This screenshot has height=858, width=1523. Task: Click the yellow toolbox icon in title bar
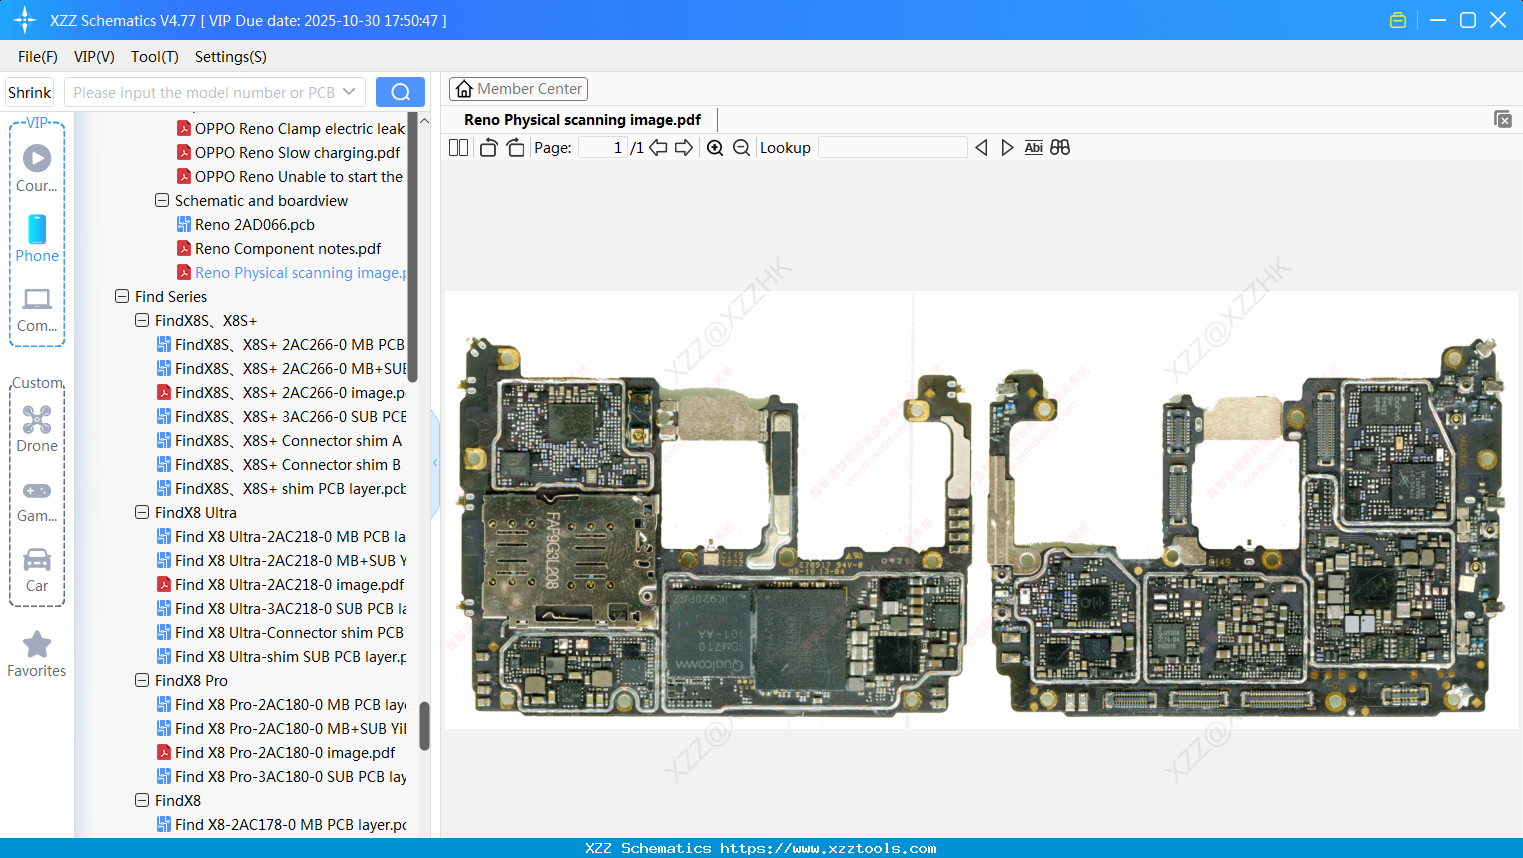coord(1398,20)
